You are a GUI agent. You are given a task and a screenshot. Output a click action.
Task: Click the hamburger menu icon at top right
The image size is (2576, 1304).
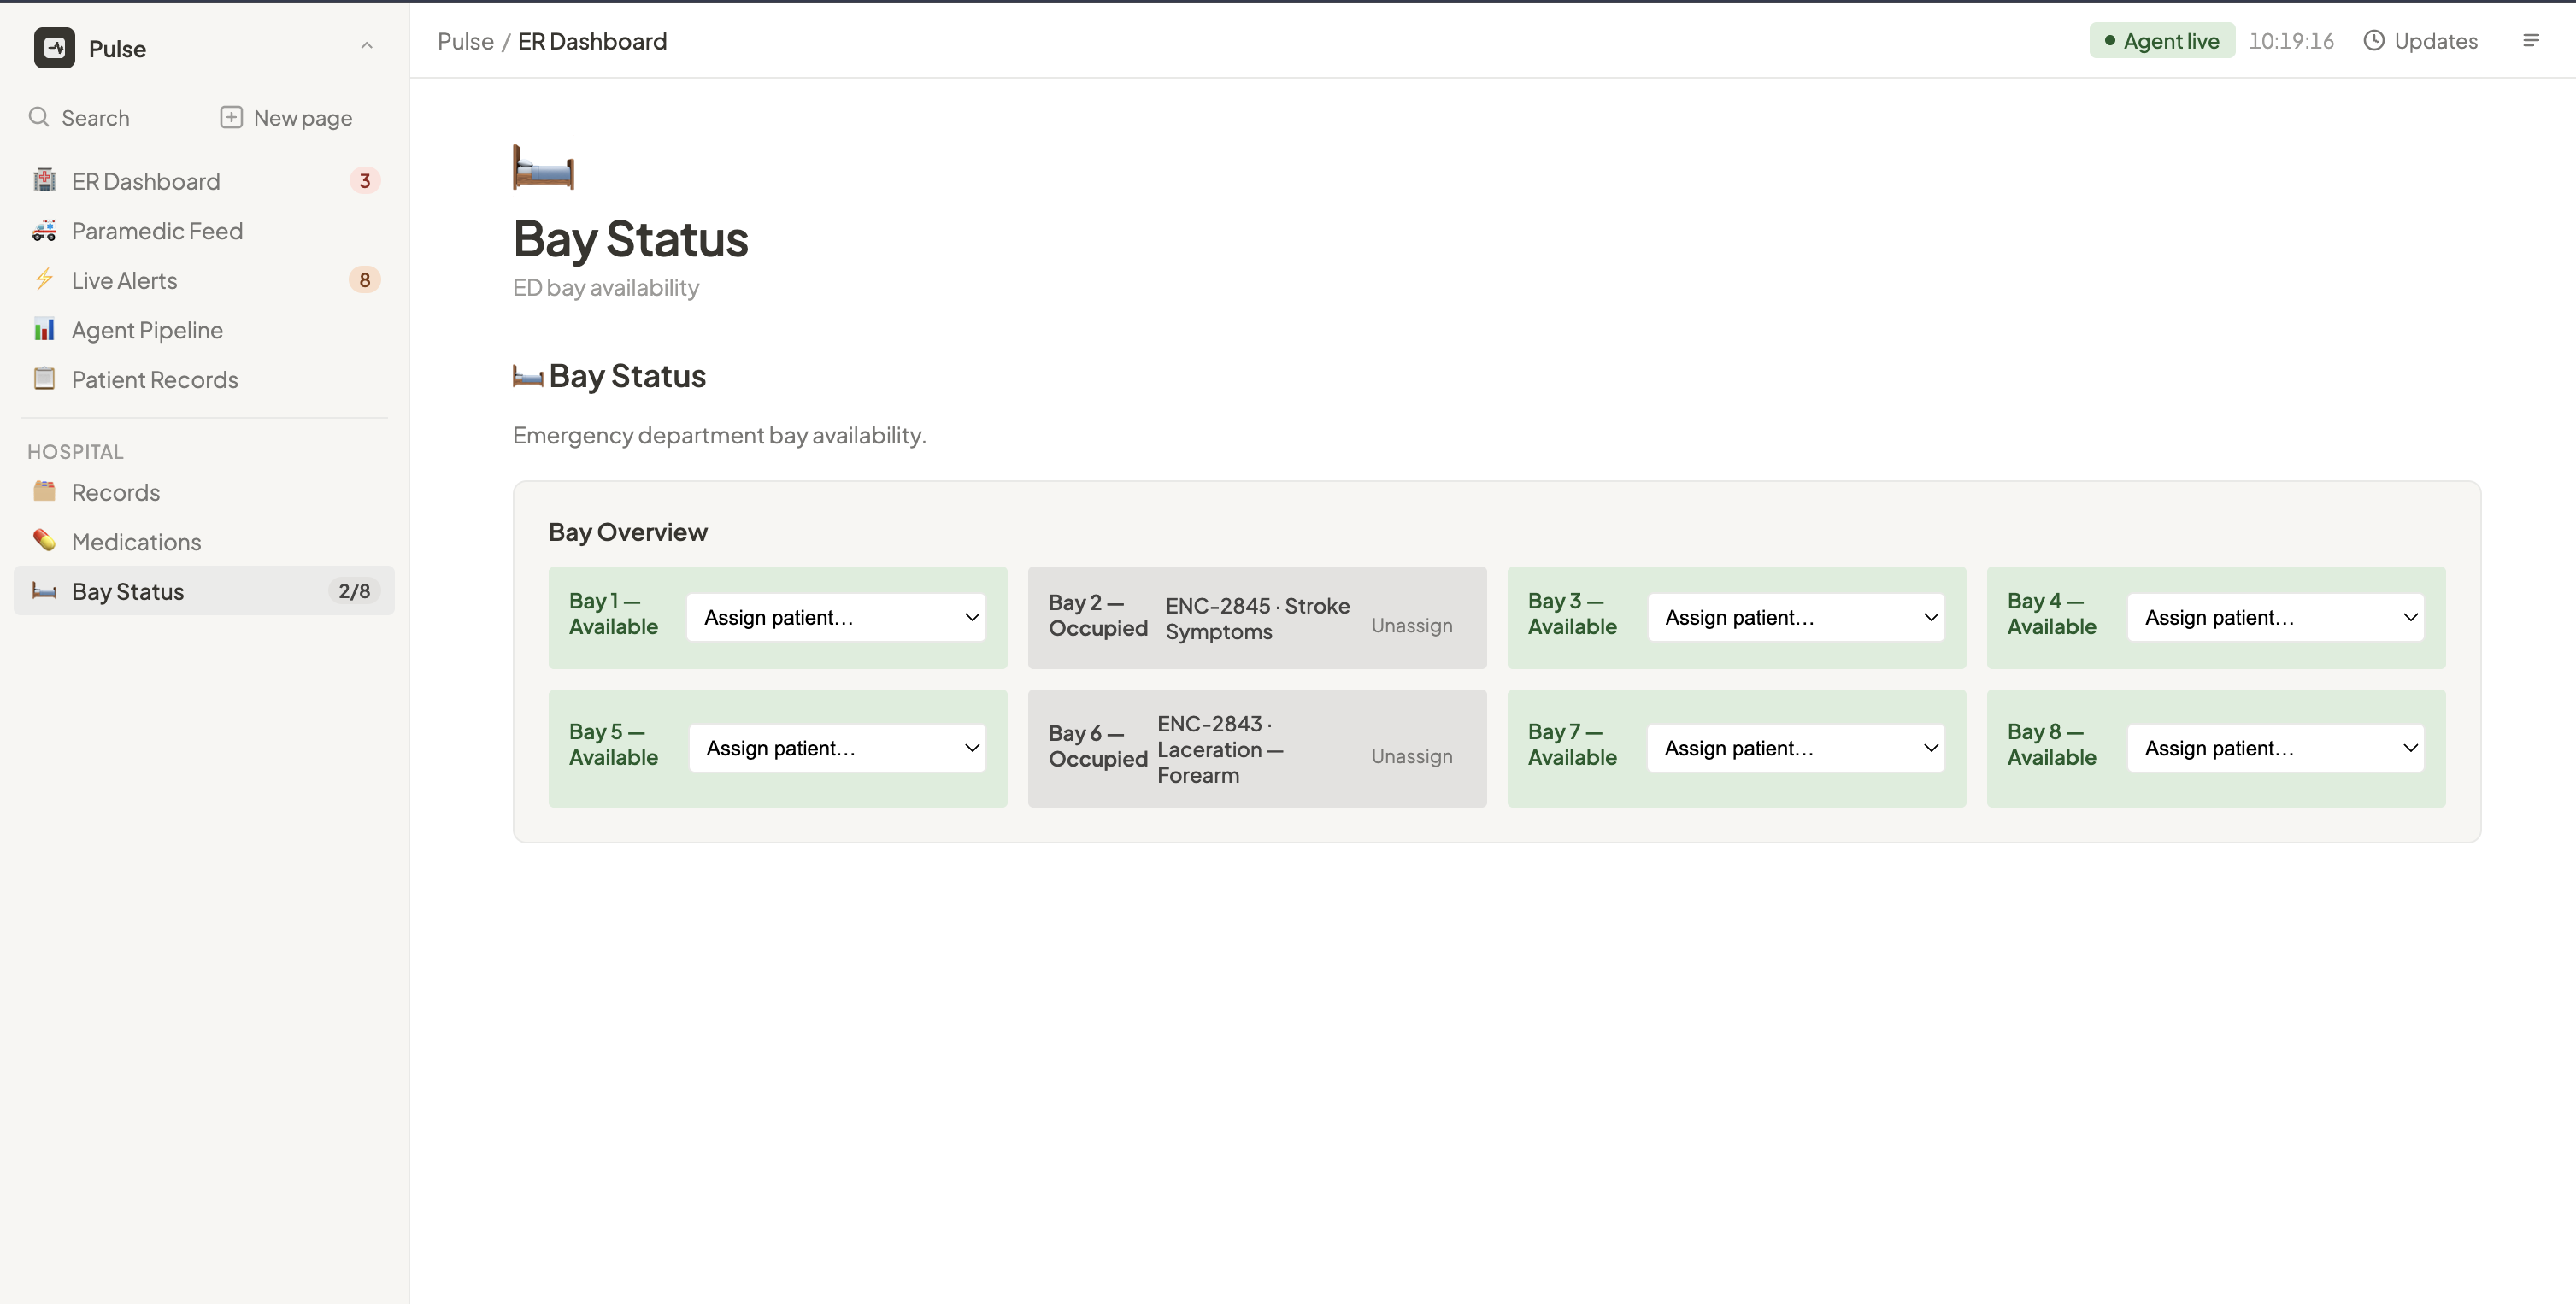(2531, 41)
